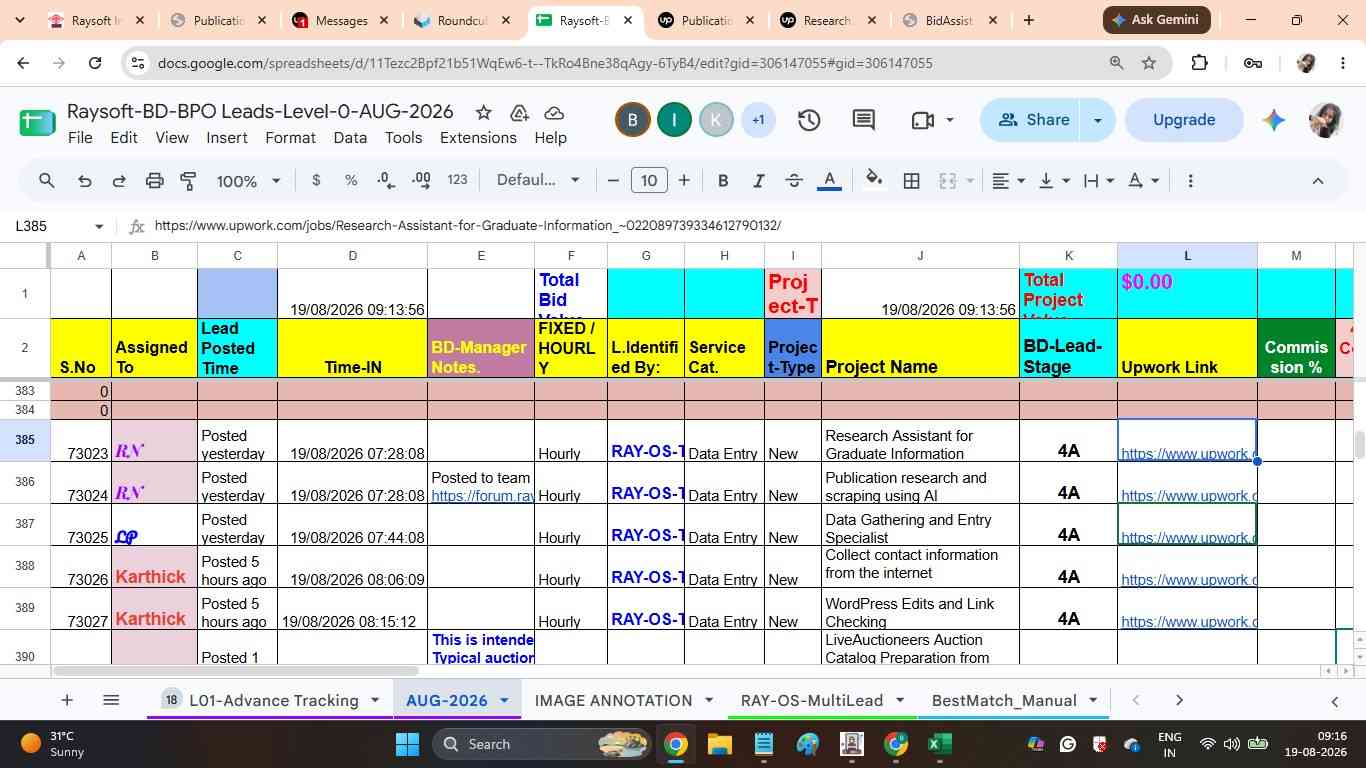
Task: Toggle bold formatting
Action: [723, 181]
